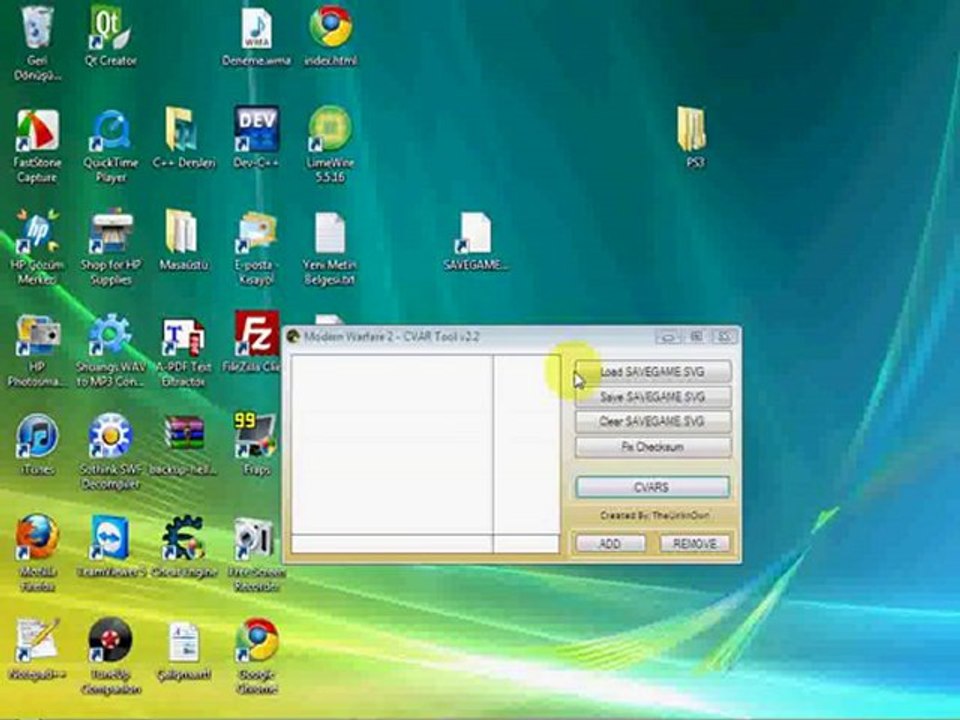The width and height of the screenshot is (960, 720).
Task: Minimize the CVAR Tool window
Action: (668, 337)
